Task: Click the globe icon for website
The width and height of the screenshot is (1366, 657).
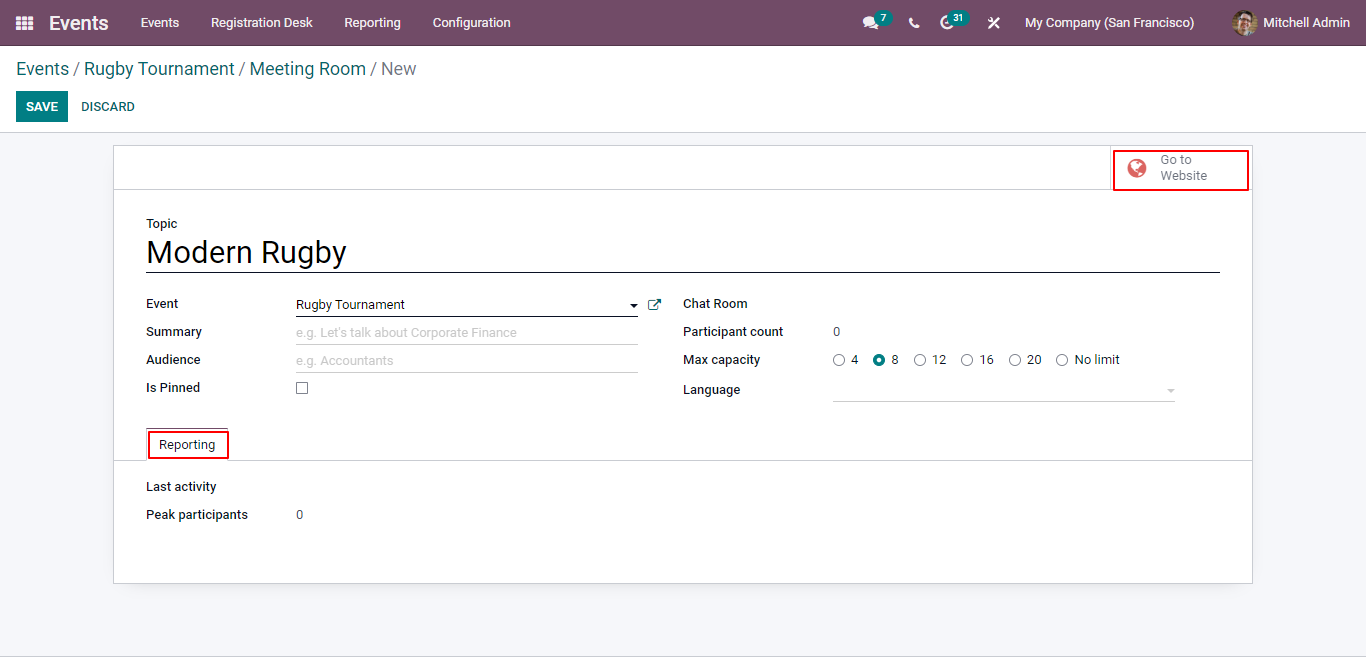Action: (x=1137, y=168)
